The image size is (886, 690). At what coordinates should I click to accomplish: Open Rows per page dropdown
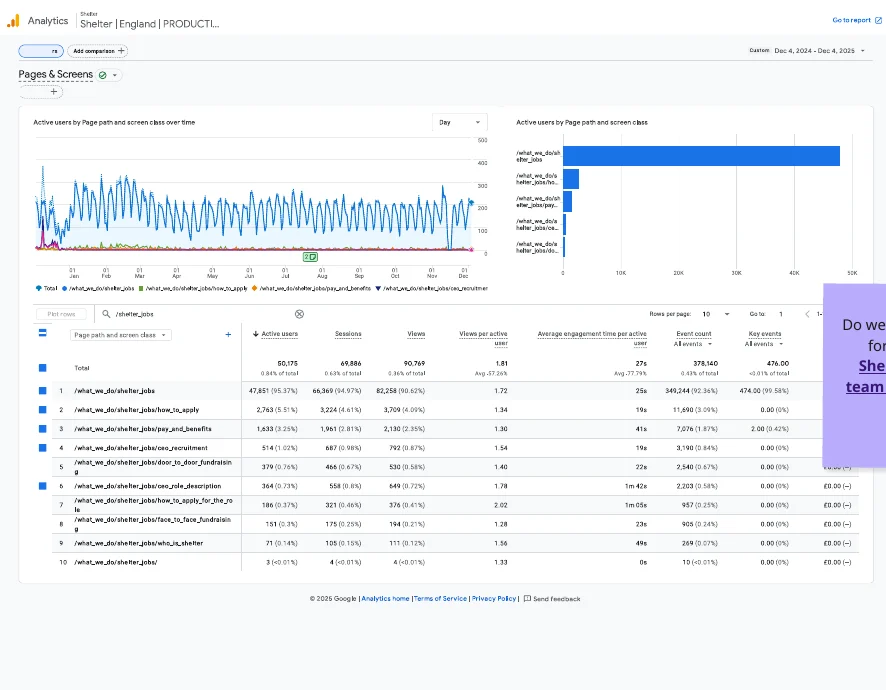tap(716, 314)
